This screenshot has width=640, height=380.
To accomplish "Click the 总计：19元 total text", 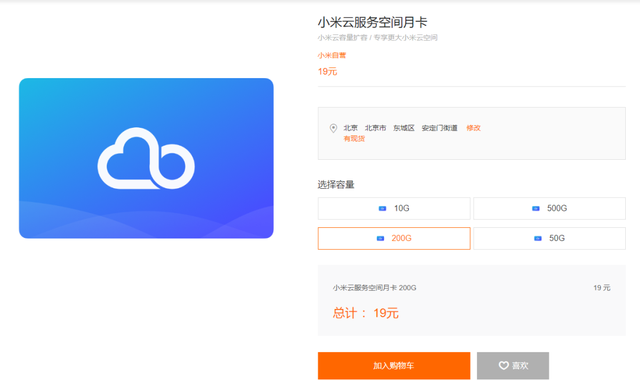I will point(365,313).
